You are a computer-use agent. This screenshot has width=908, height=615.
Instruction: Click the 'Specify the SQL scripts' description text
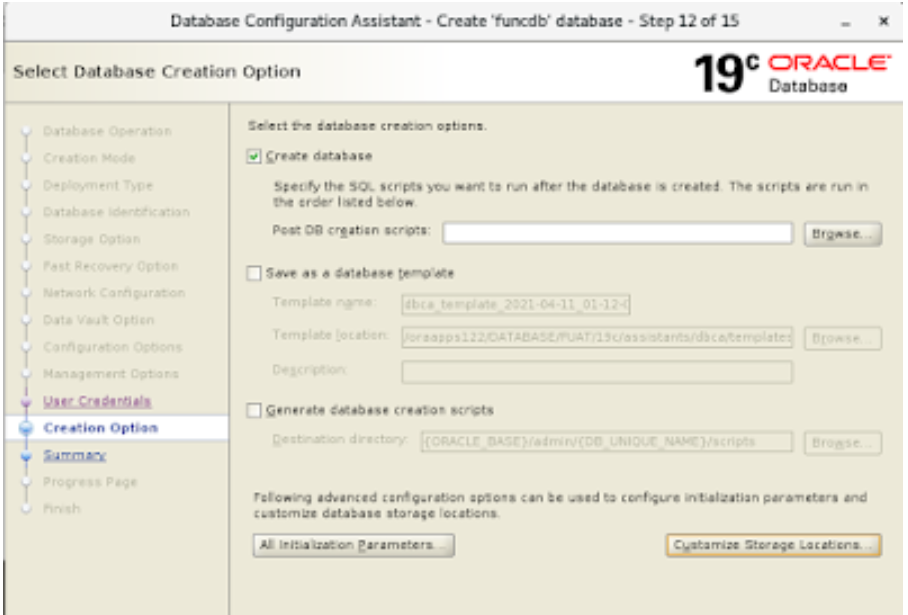(x=571, y=194)
